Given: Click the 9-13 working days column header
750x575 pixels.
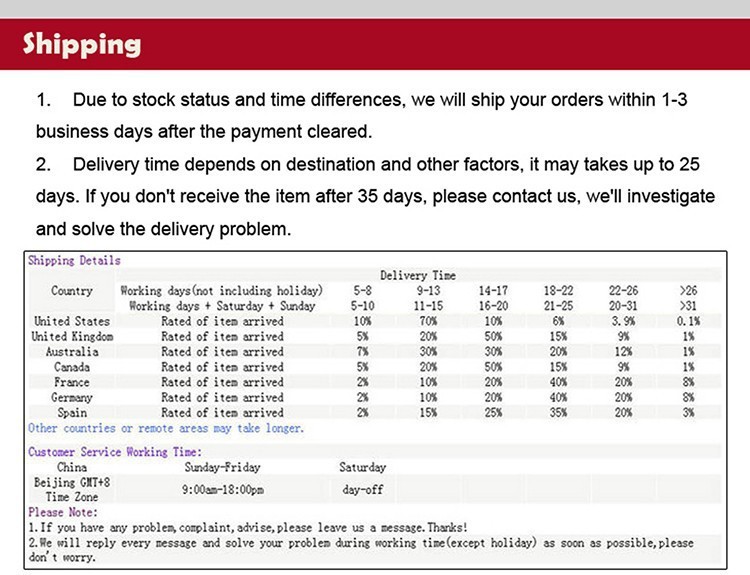Looking at the screenshot, I should coord(428,290).
